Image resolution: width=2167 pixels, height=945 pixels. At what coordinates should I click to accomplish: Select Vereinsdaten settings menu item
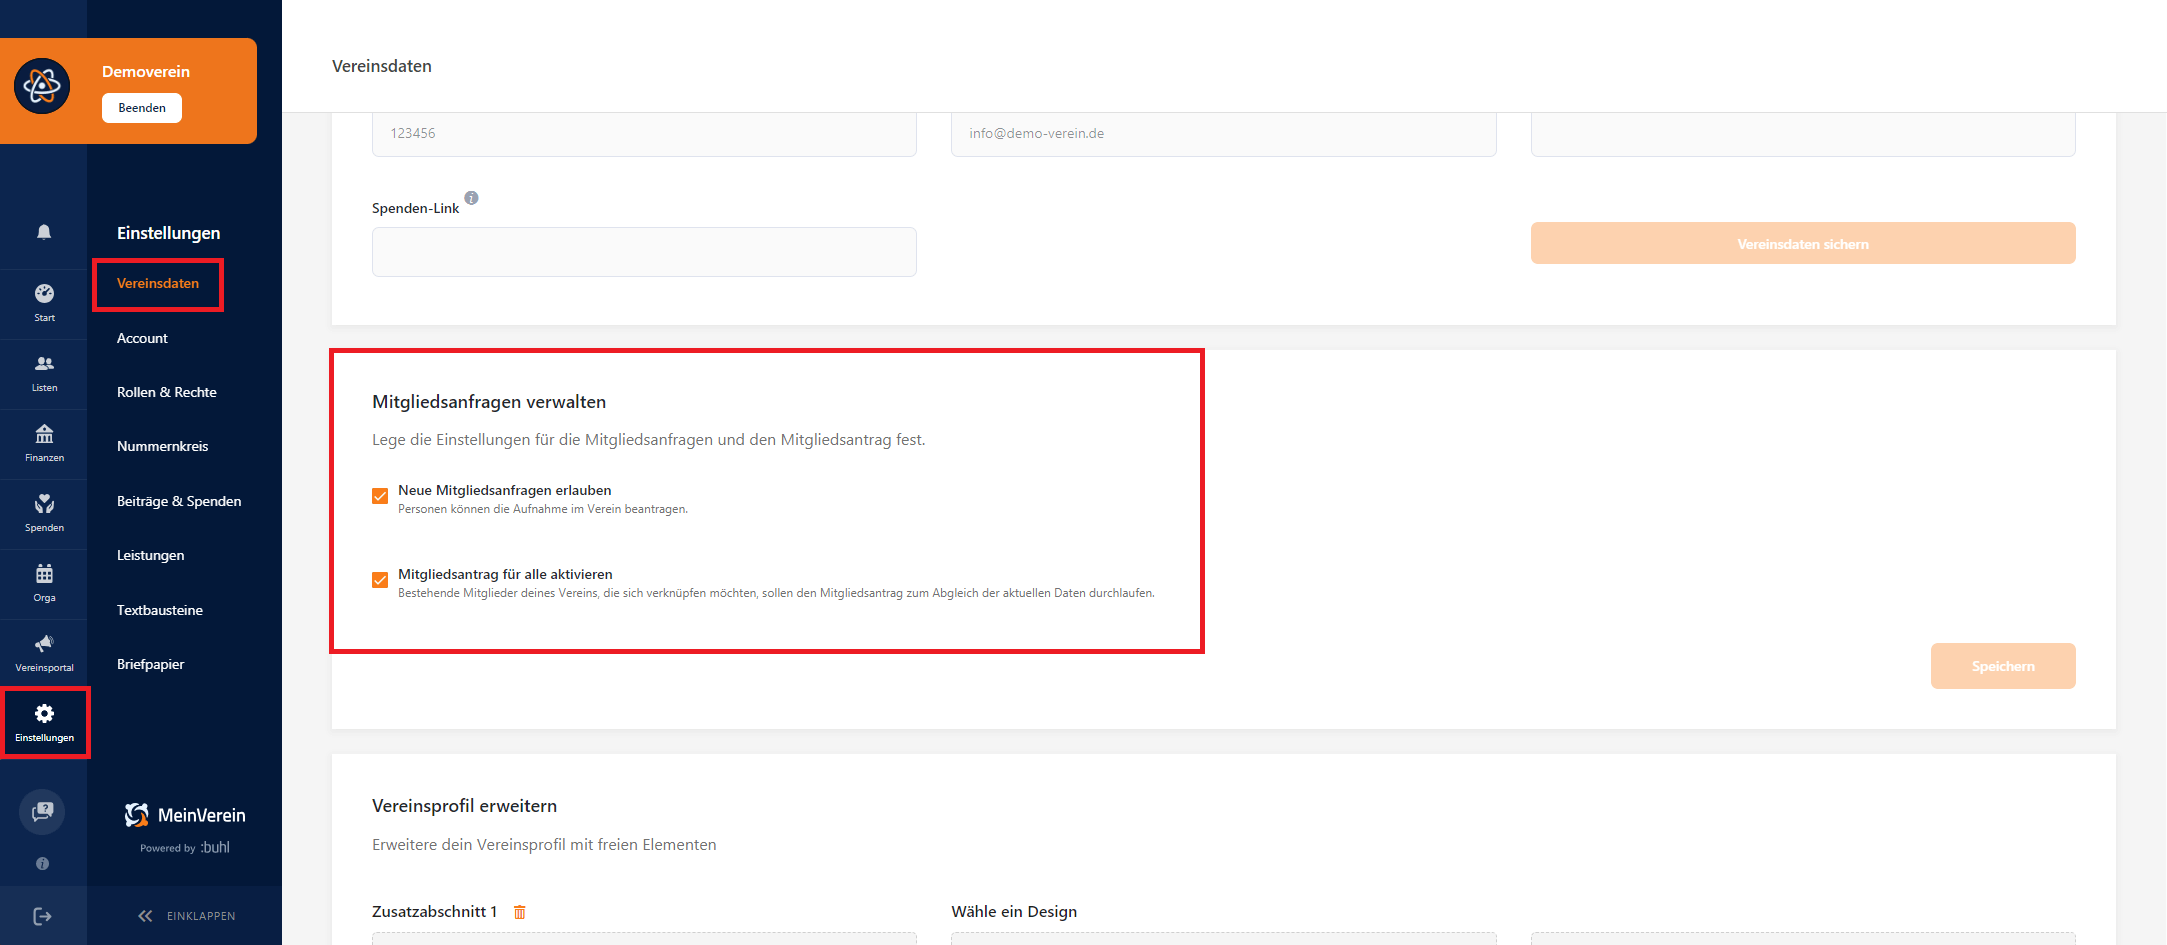pos(158,284)
